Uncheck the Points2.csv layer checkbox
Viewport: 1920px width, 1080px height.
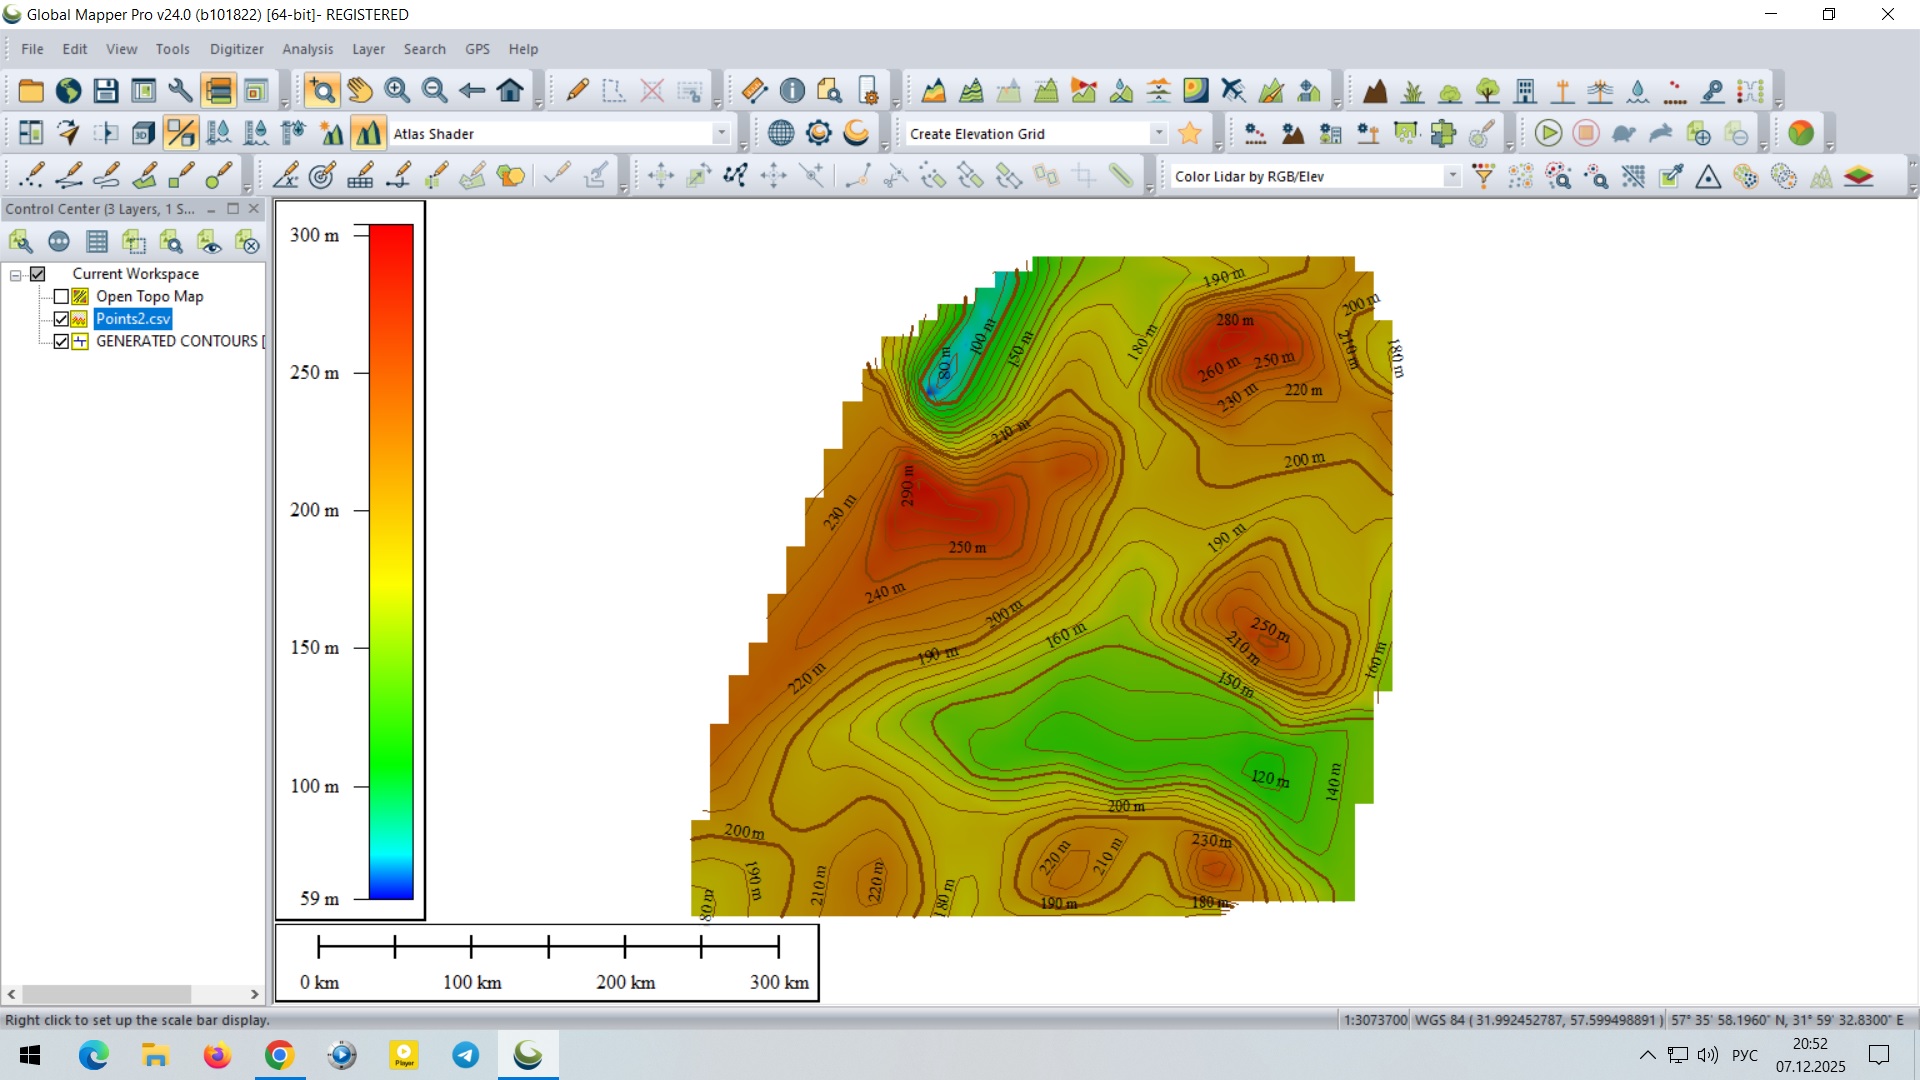(61, 319)
